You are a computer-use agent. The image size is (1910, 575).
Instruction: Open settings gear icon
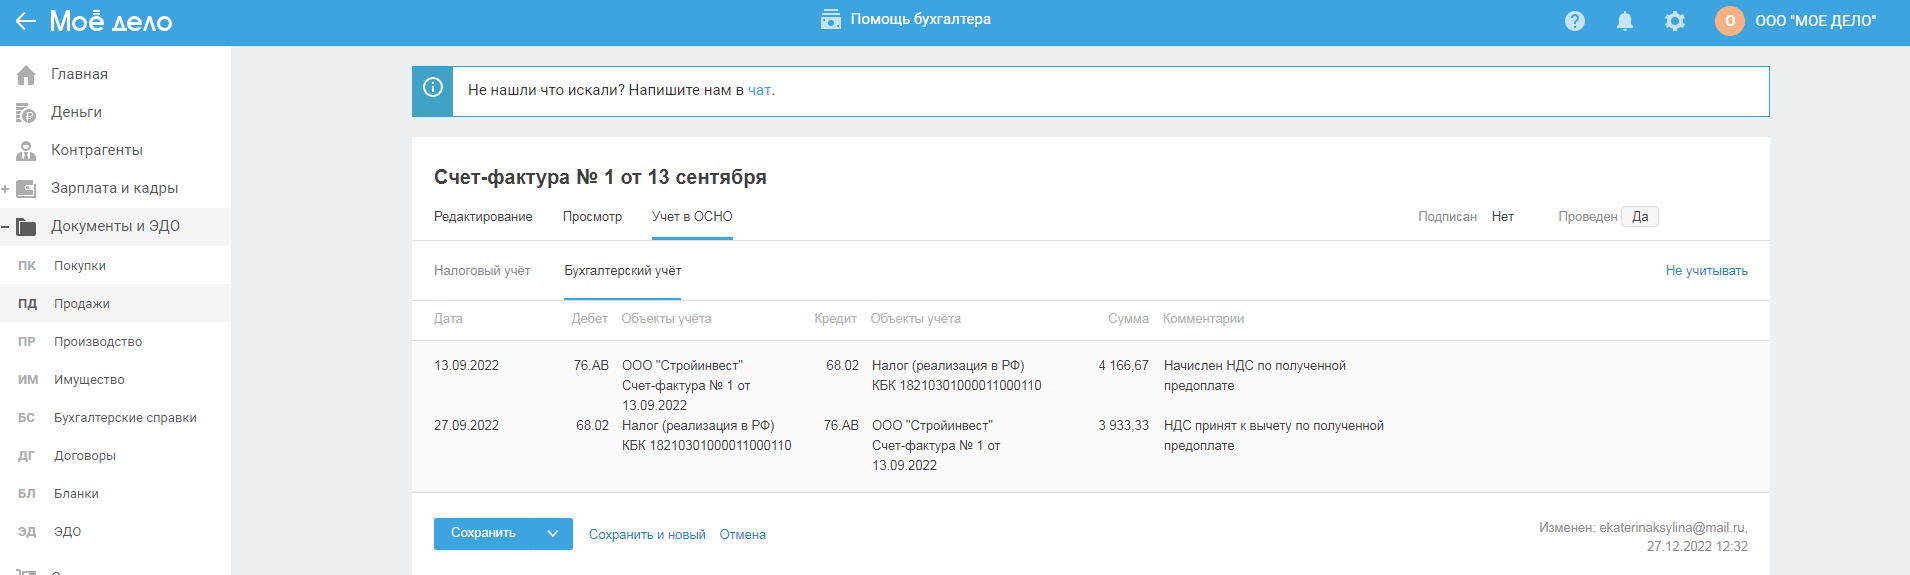click(x=1675, y=21)
